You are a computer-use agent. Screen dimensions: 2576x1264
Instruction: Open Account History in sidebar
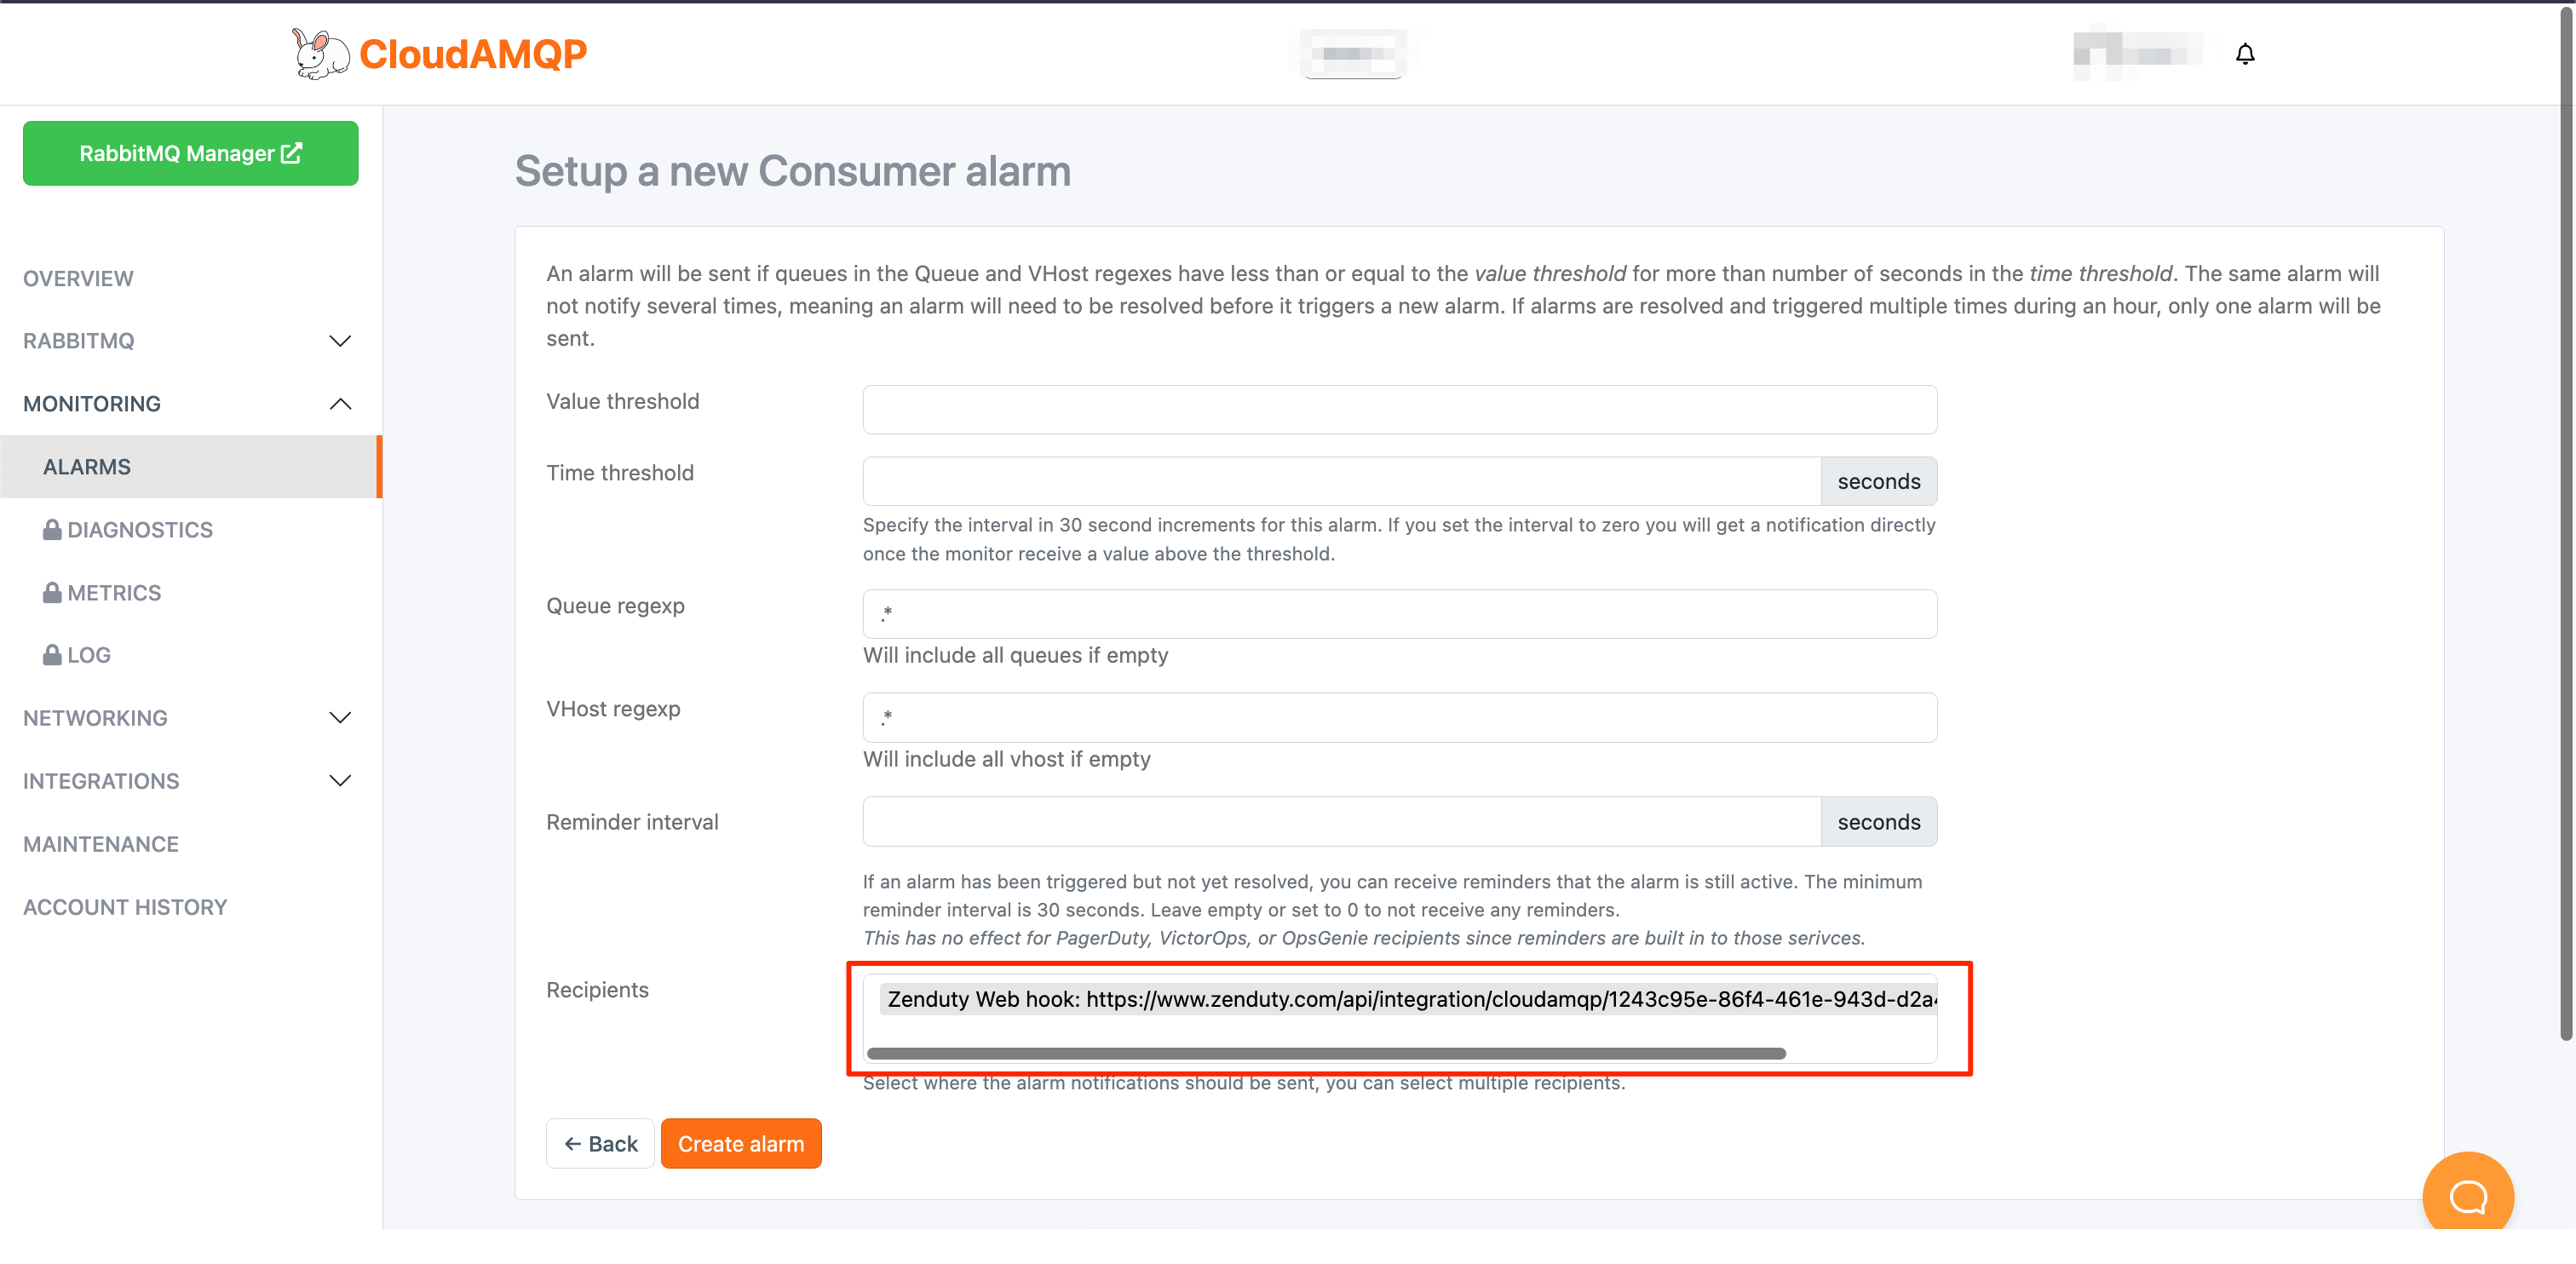click(125, 907)
